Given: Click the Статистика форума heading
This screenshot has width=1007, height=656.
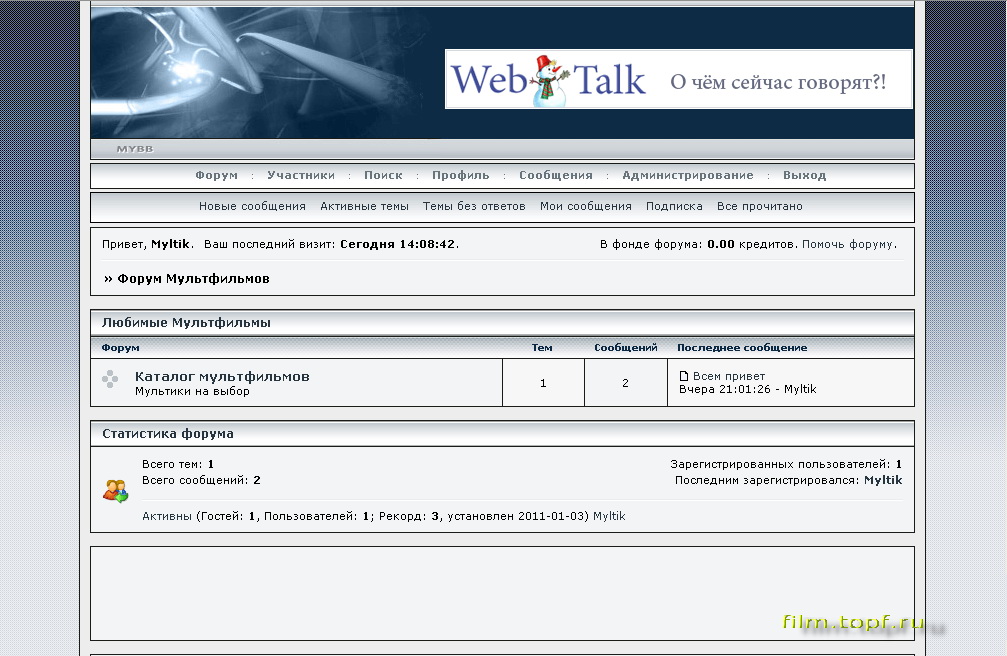Looking at the screenshot, I should [x=168, y=434].
